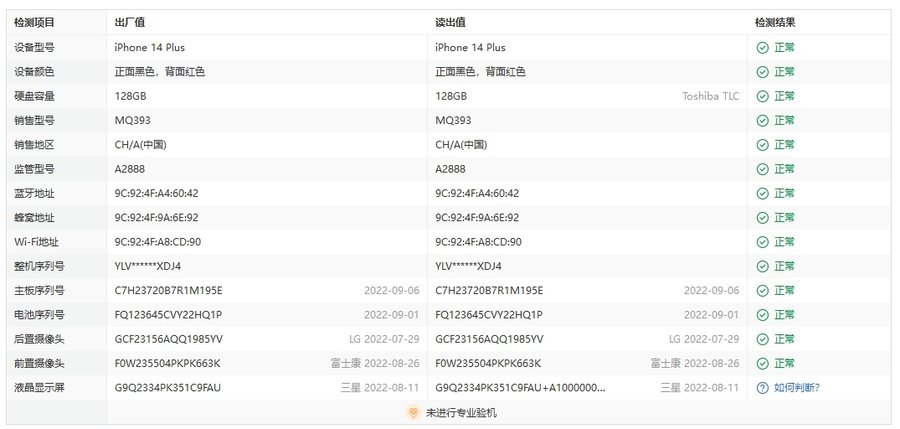Image resolution: width=900 pixels, height=429 pixels.
Task: Click the question mark icon in 液晶显示屏 row
Action: [762, 388]
